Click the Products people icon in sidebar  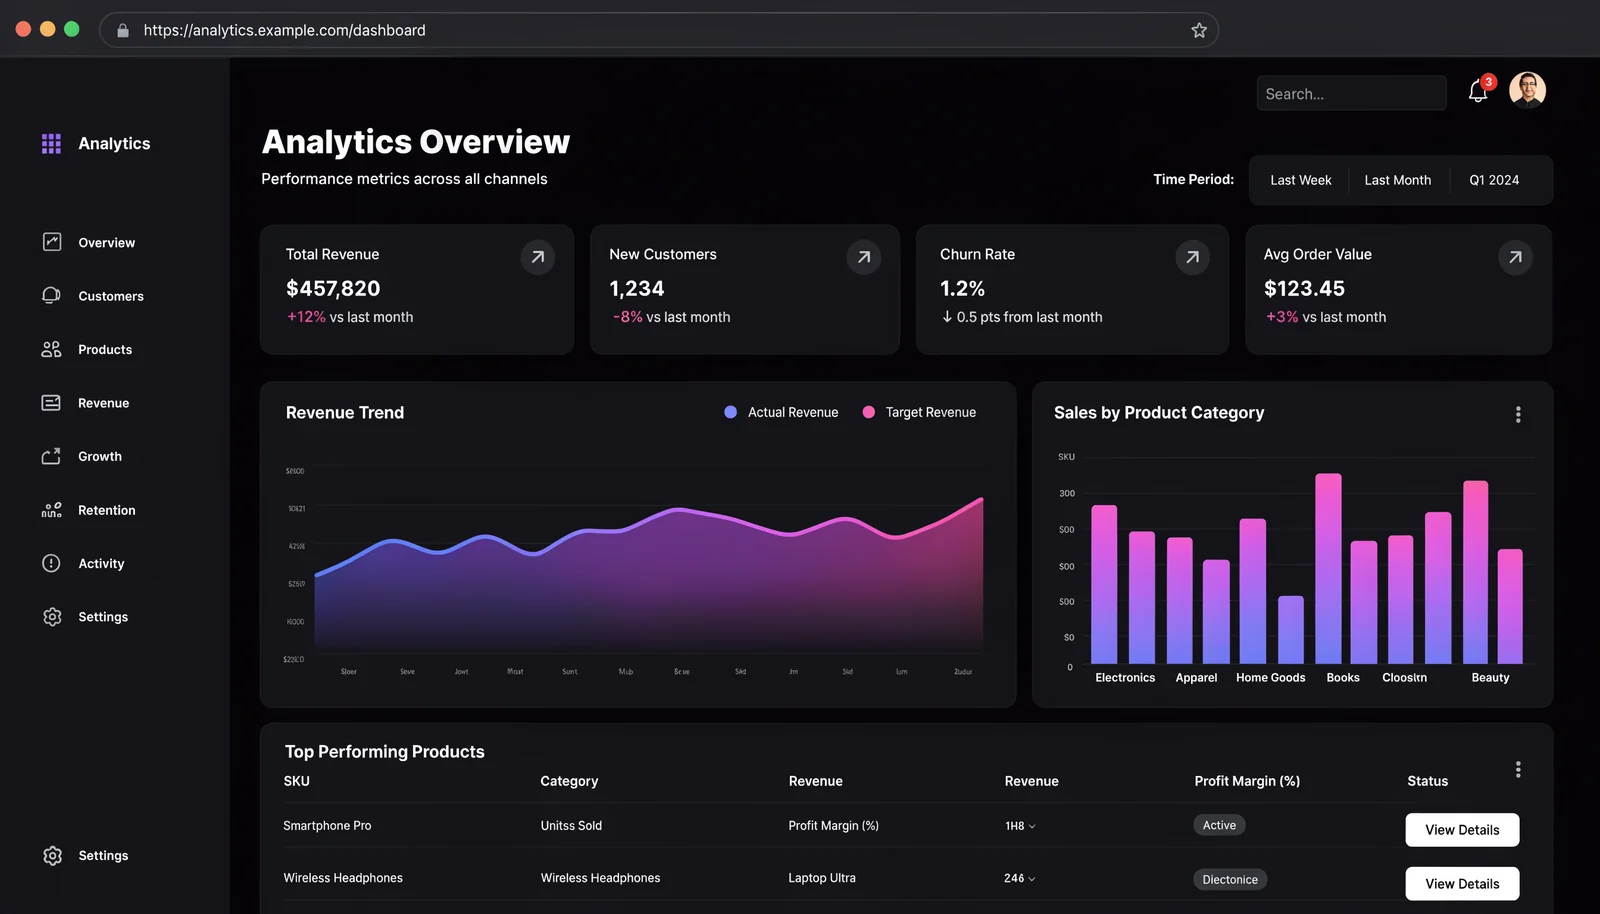[x=51, y=349]
